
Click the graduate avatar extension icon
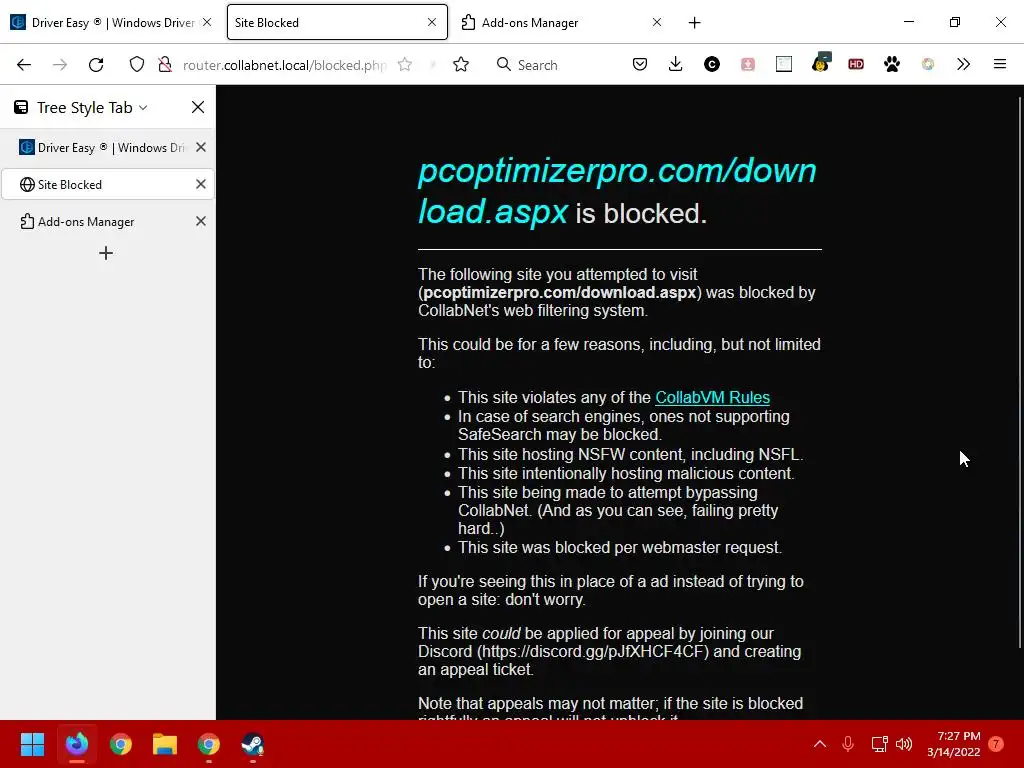click(x=821, y=63)
